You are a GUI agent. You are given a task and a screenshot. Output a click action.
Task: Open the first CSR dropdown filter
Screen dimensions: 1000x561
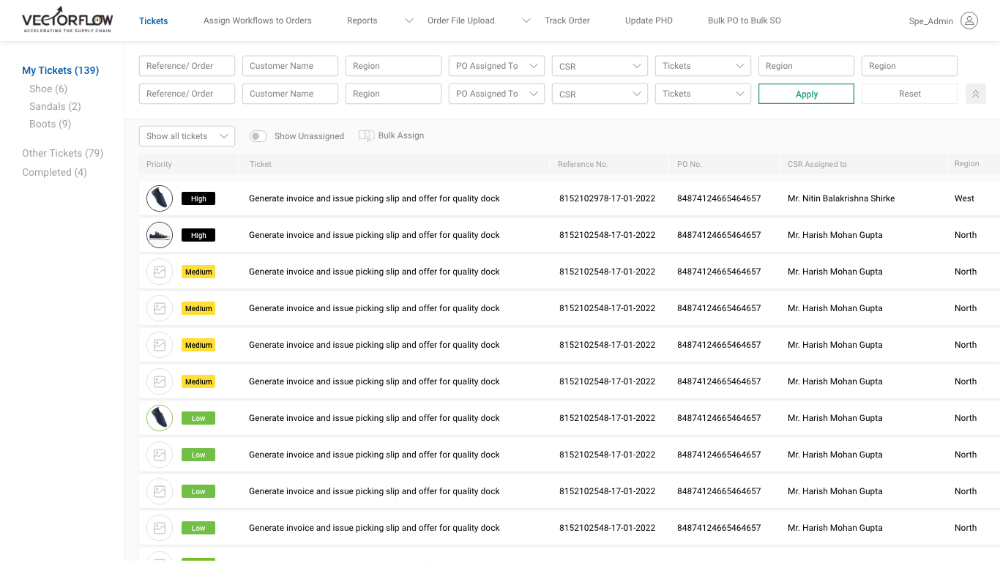click(599, 66)
